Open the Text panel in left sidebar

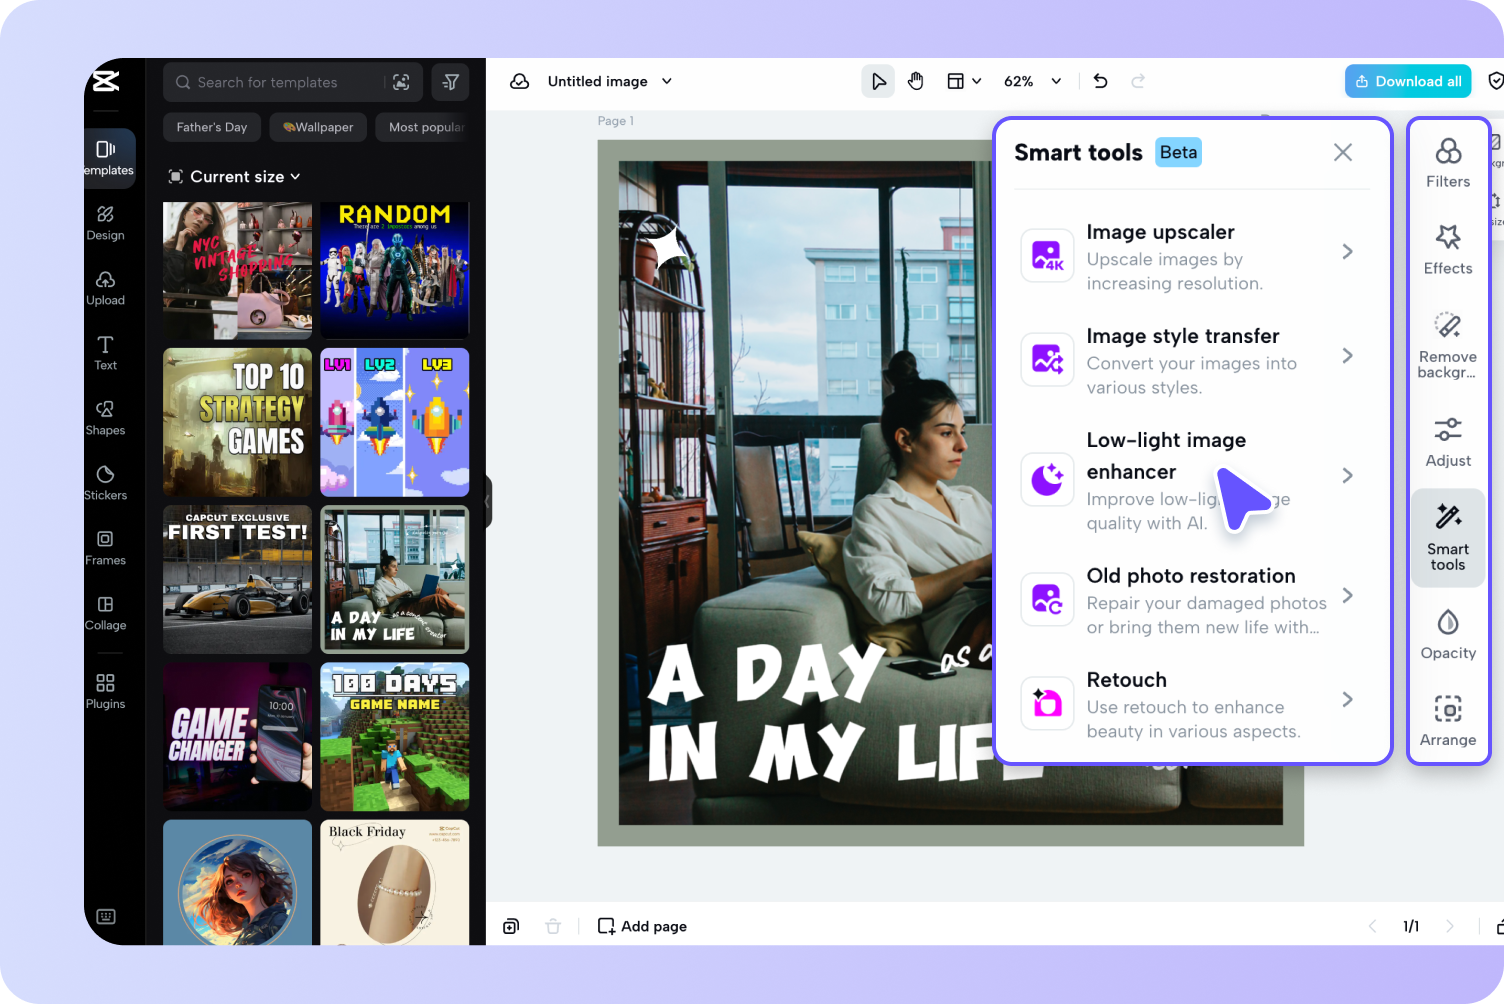pyautogui.click(x=105, y=355)
